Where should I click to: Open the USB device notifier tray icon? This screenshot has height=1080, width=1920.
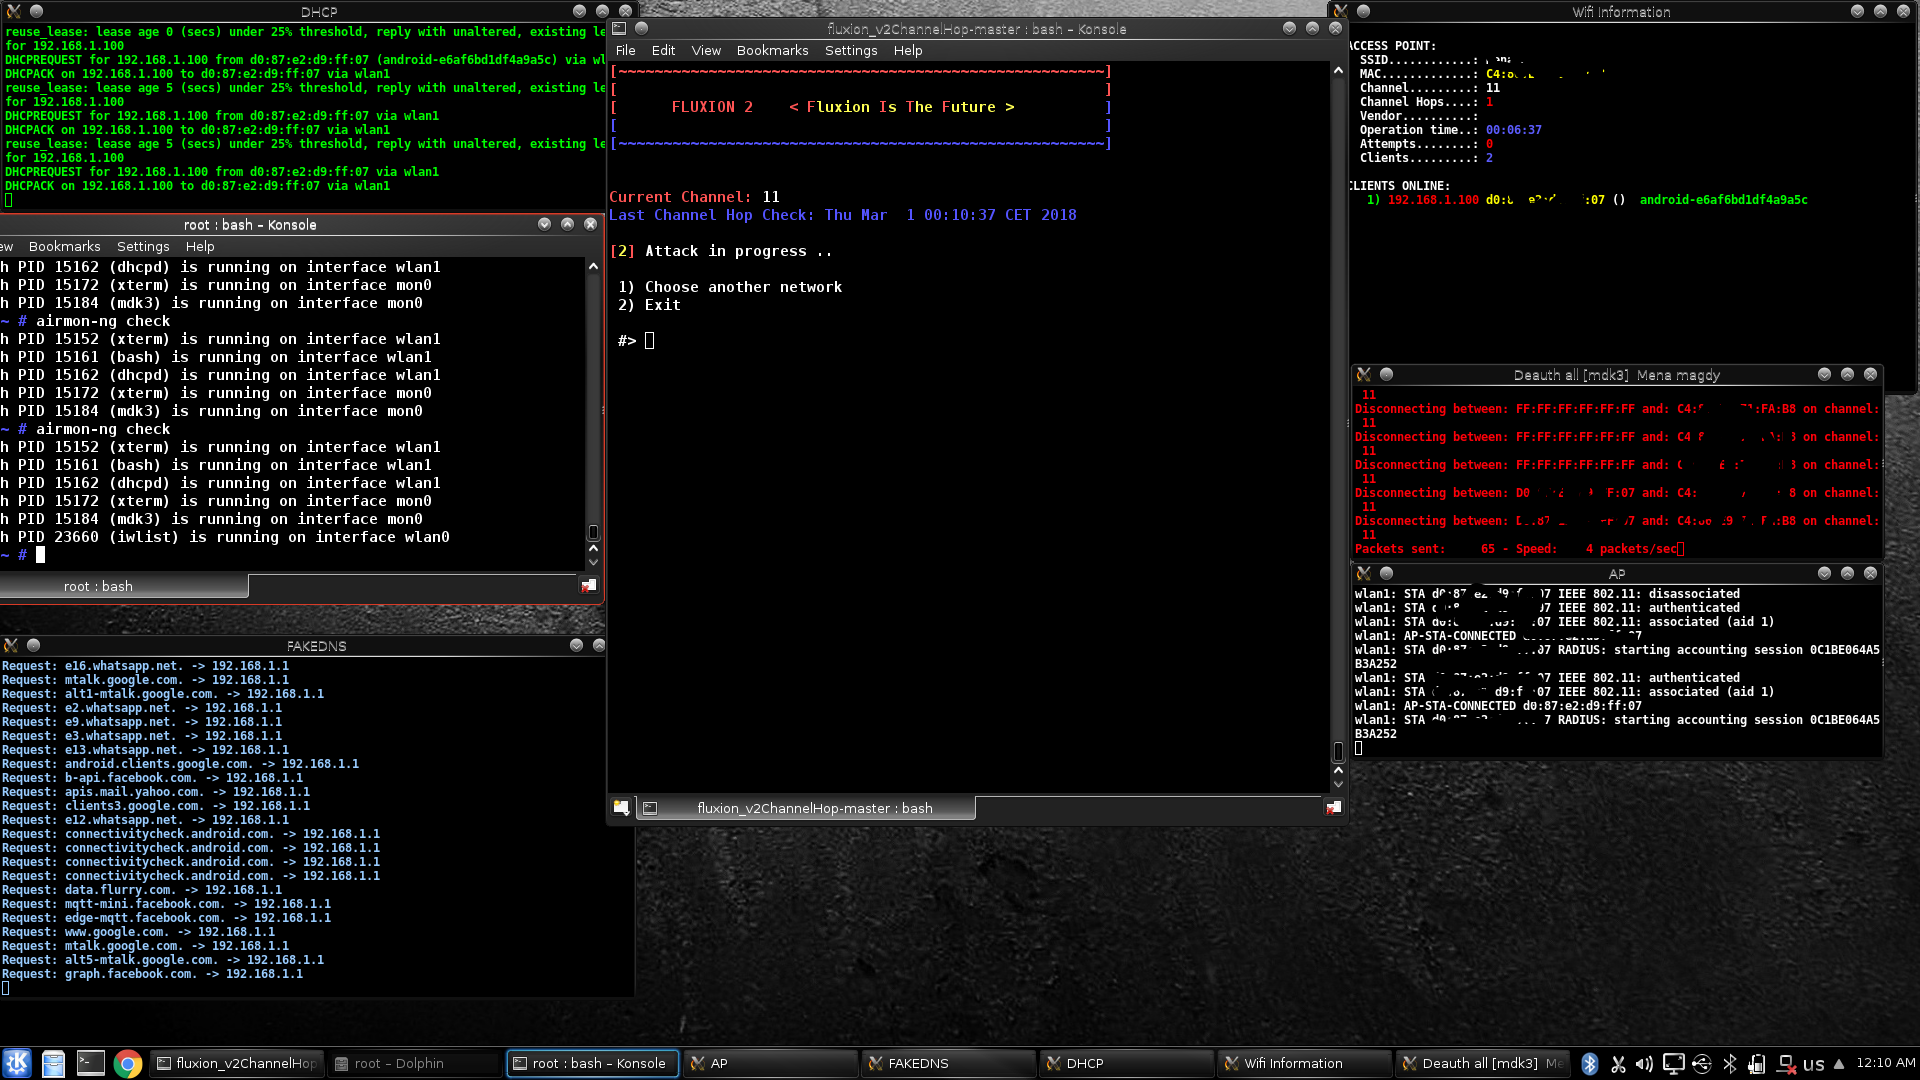pos(1701,1064)
